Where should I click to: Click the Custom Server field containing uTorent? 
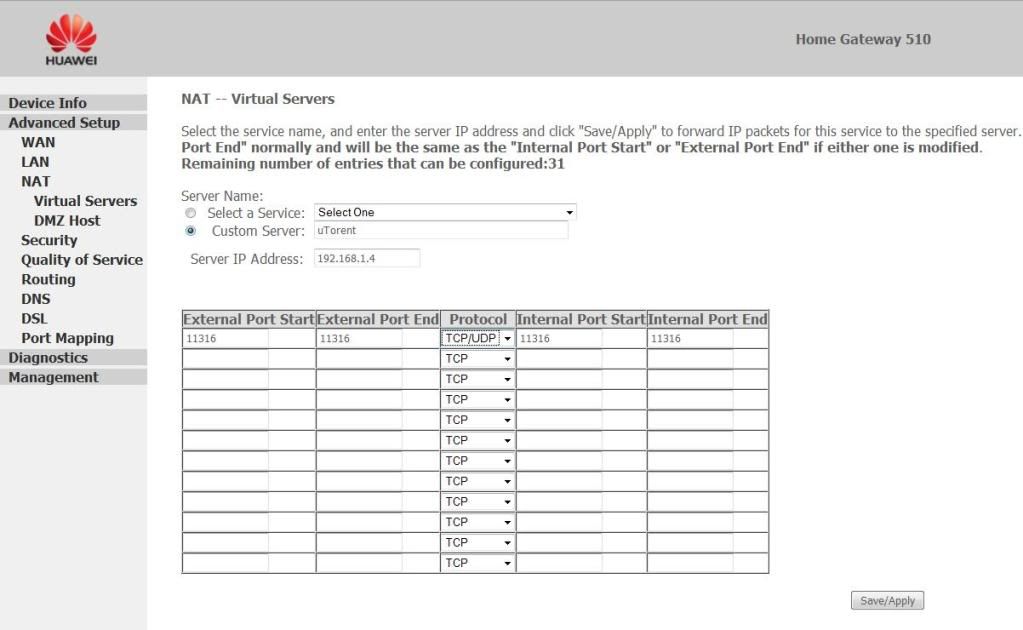441,230
